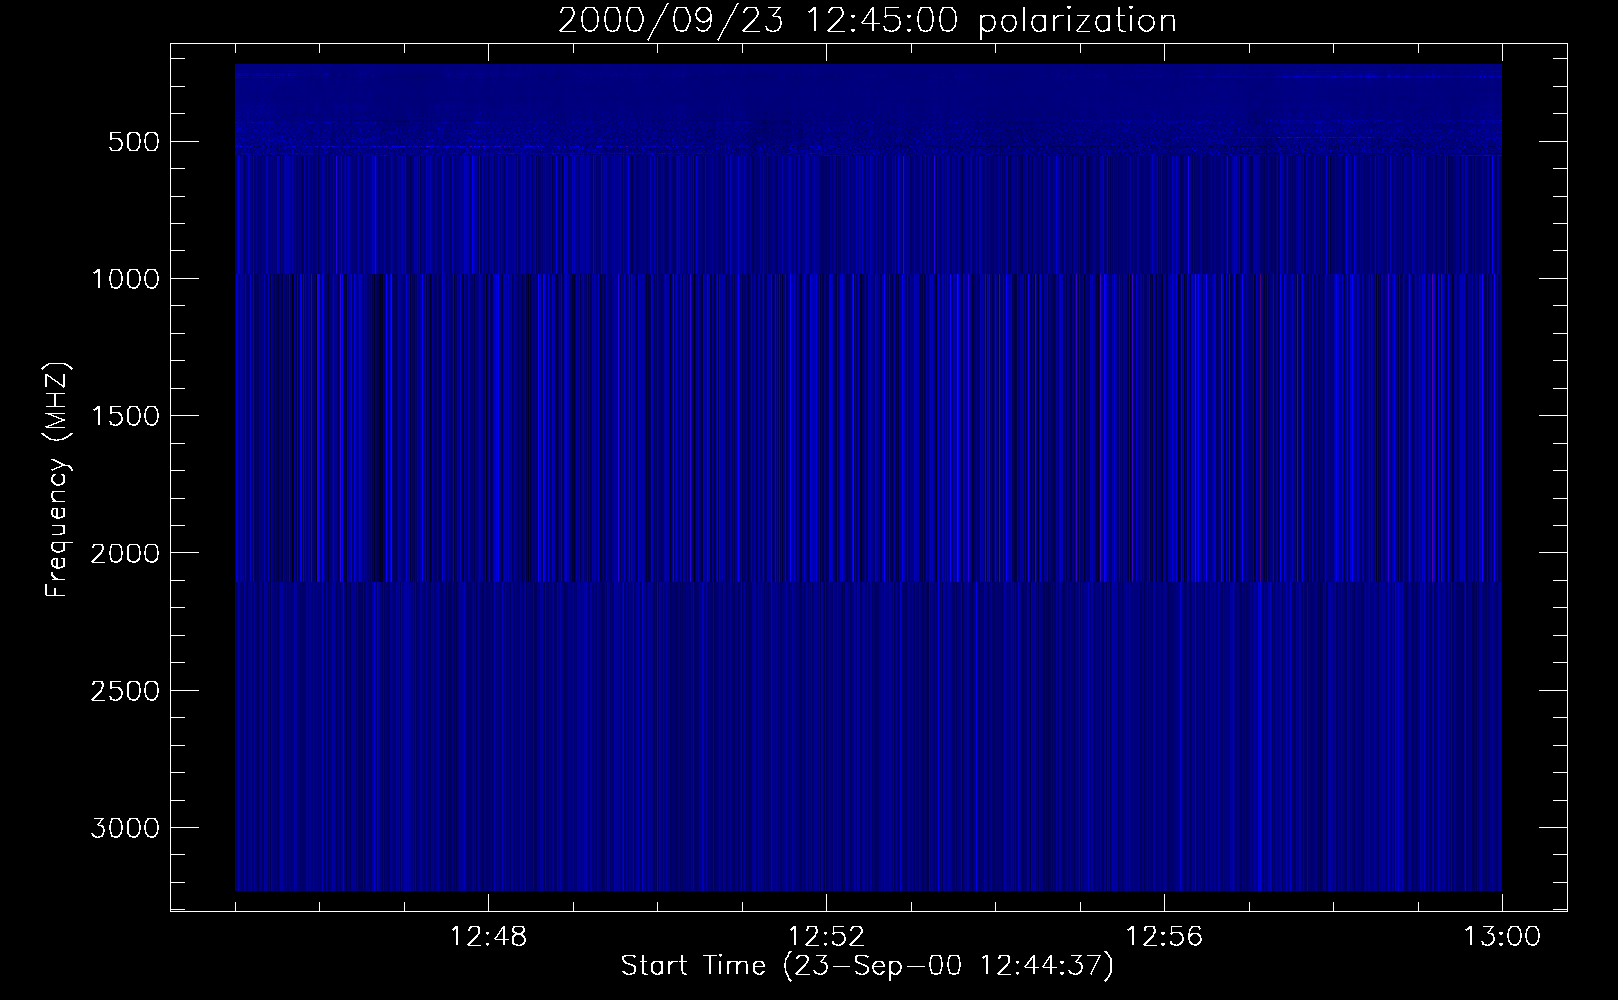The width and height of the screenshot is (1618, 1000).
Task: Click the 'Start Time (23-Sep-00 12:44:37)' axis label
Action: click(x=867, y=966)
